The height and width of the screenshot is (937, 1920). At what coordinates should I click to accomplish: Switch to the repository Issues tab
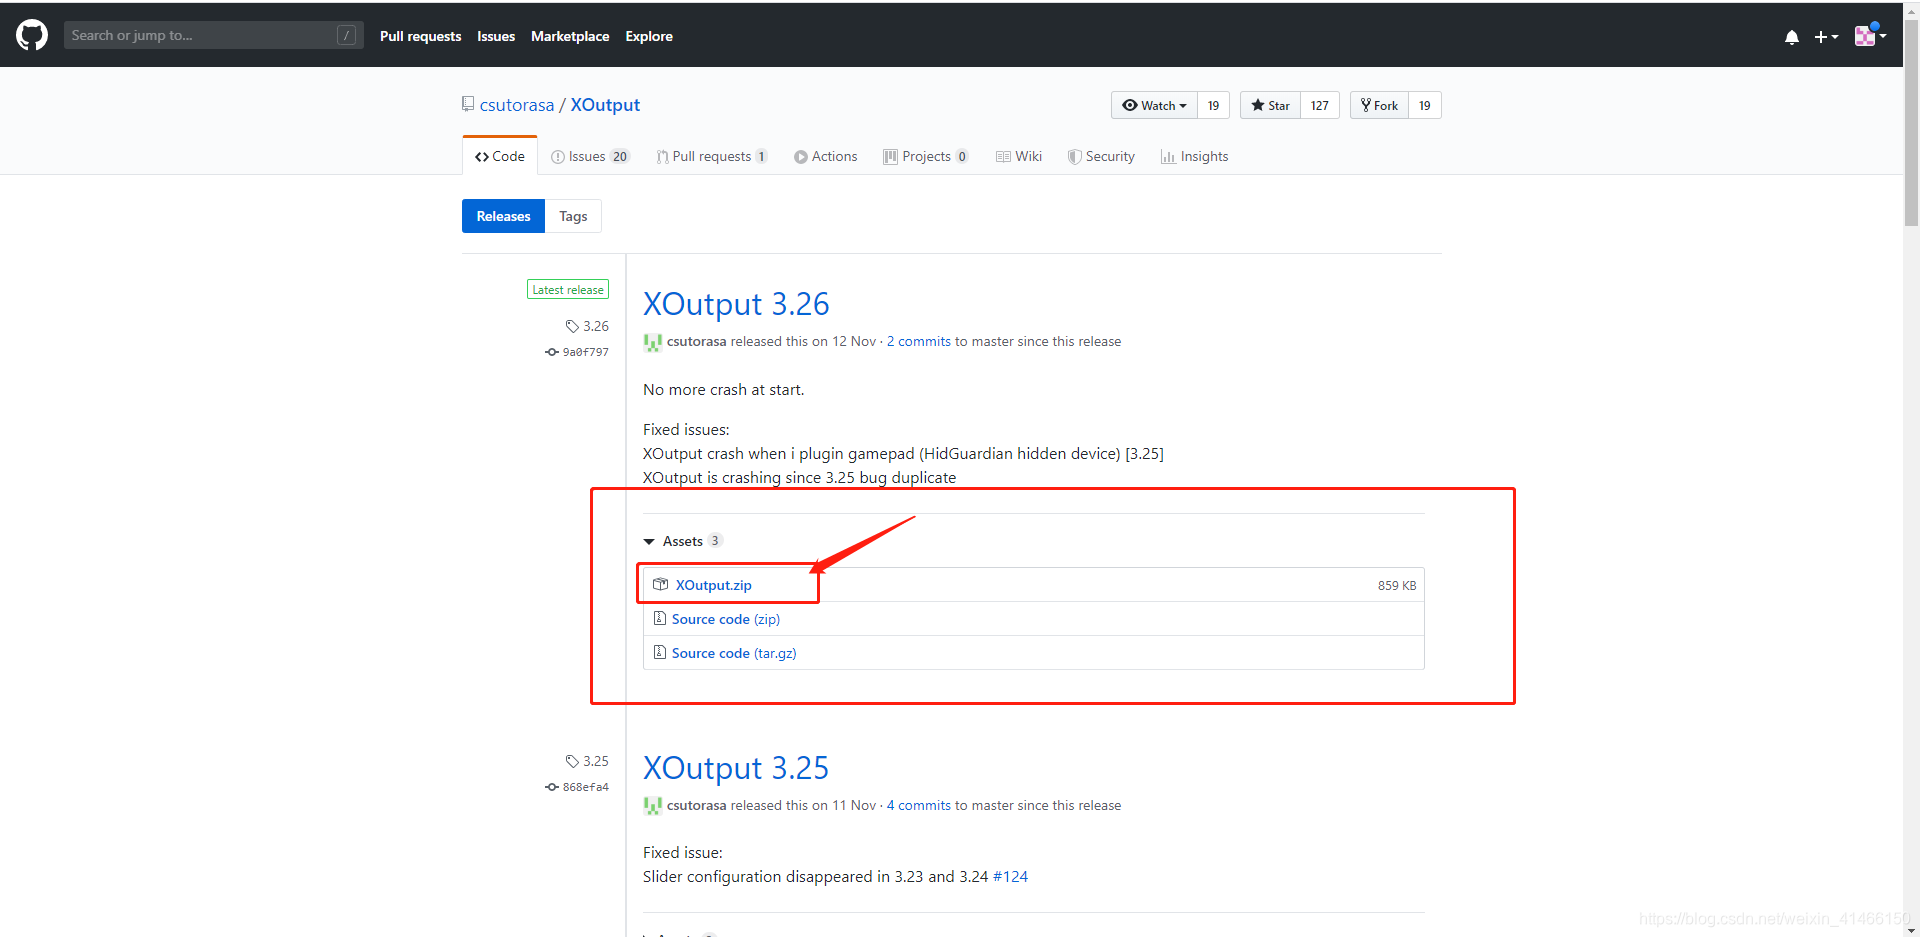(590, 156)
